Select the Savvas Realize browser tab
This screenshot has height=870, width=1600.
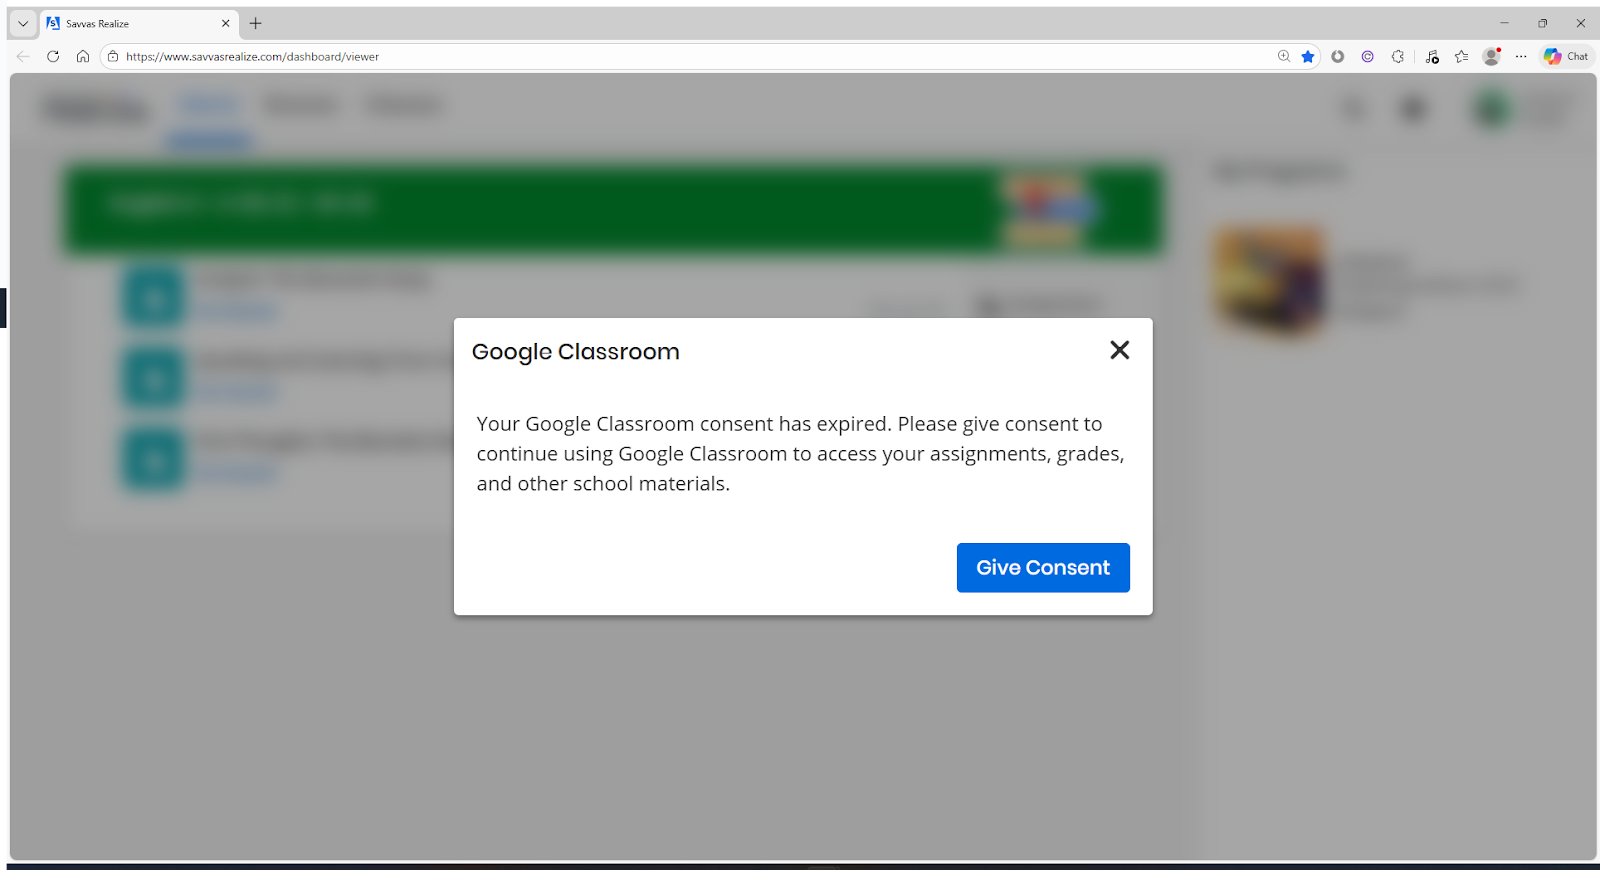(x=140, y=23)
